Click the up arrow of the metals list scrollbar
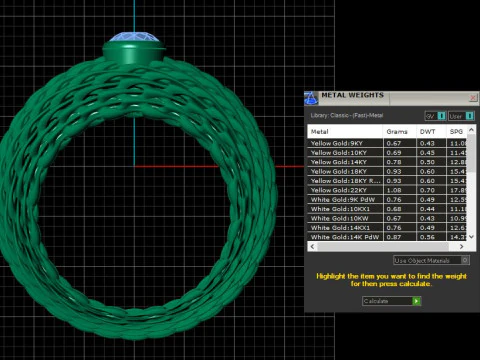This screenshot has height=360, width=480. pyautogui.click(x=471, y=130)
